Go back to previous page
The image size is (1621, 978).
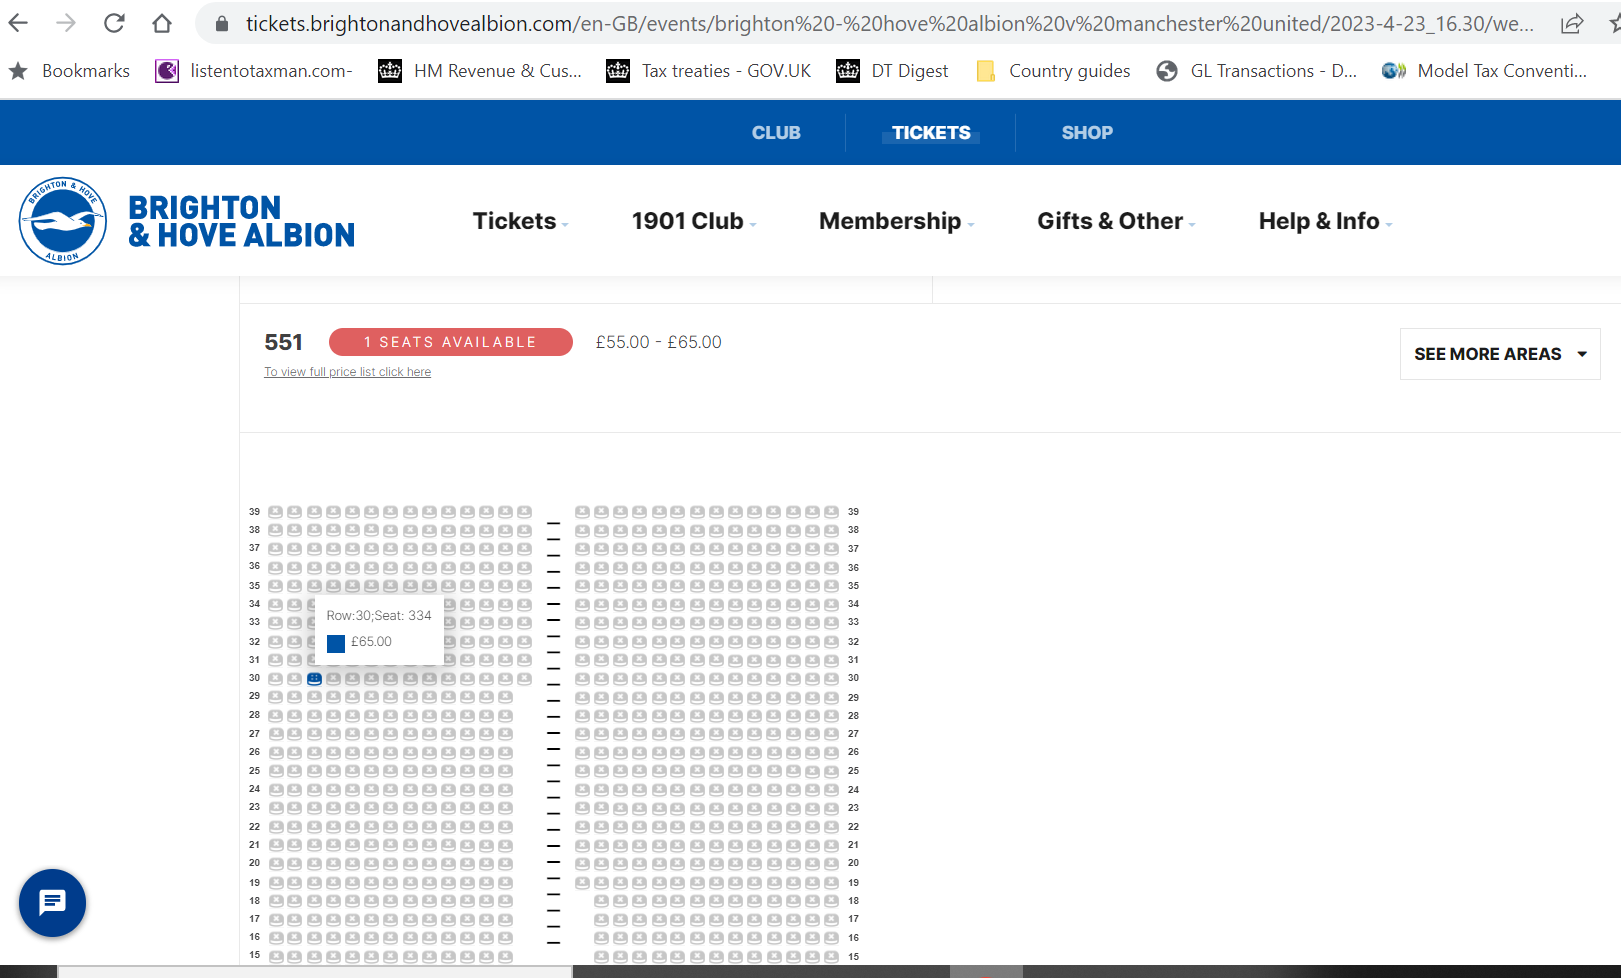click(18, 23)
